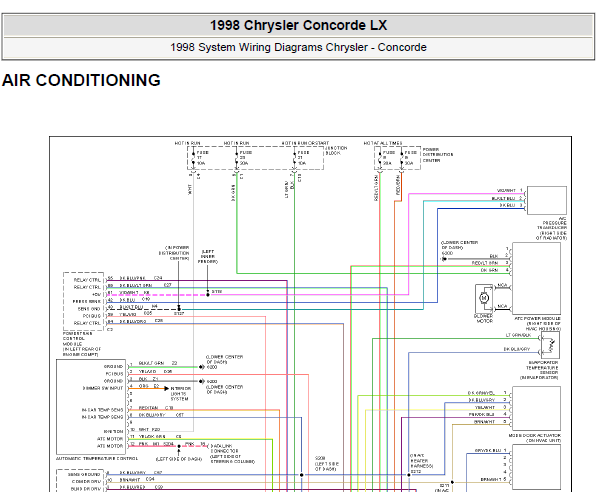Viewport: 599px width, 492px height.
Task: Click the AIR CONDITIONING heading
Action: 81,80
